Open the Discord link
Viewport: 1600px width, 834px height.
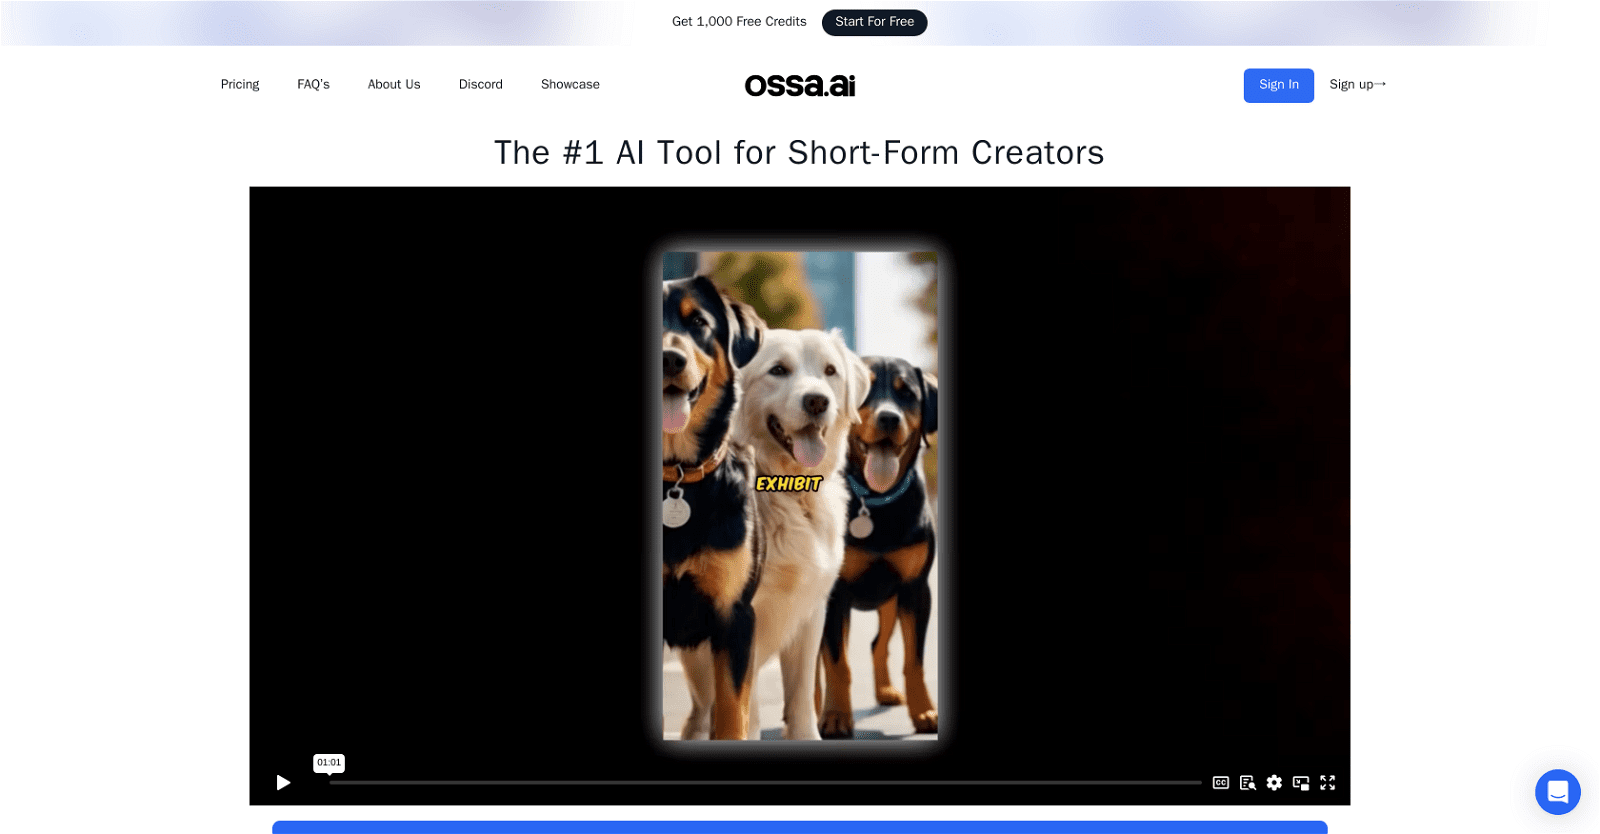point(481,85)
